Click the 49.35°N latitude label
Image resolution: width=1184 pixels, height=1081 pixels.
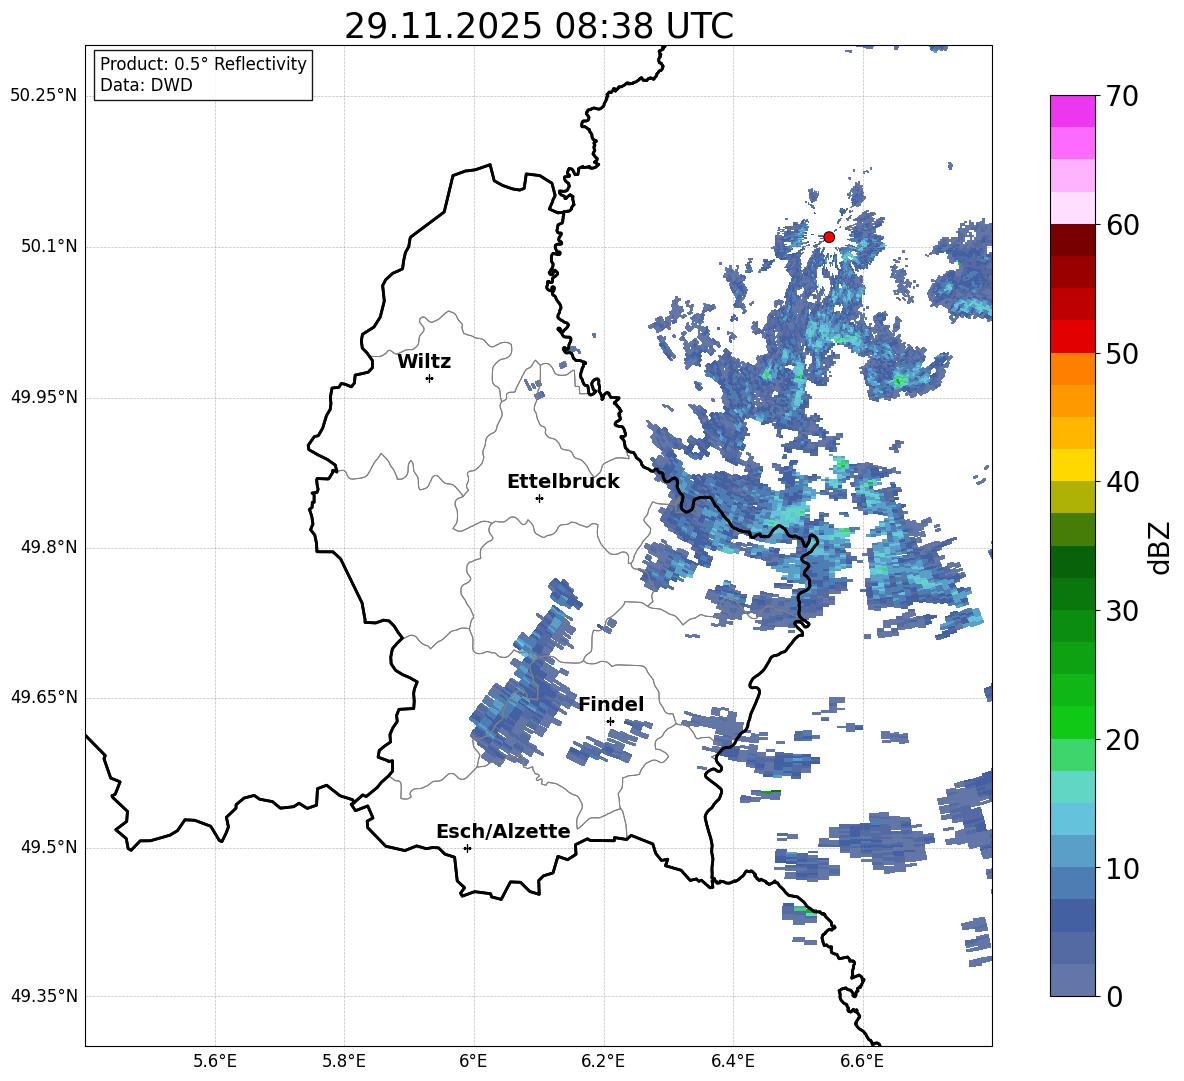pyautogui.click(x=44, y=996)
